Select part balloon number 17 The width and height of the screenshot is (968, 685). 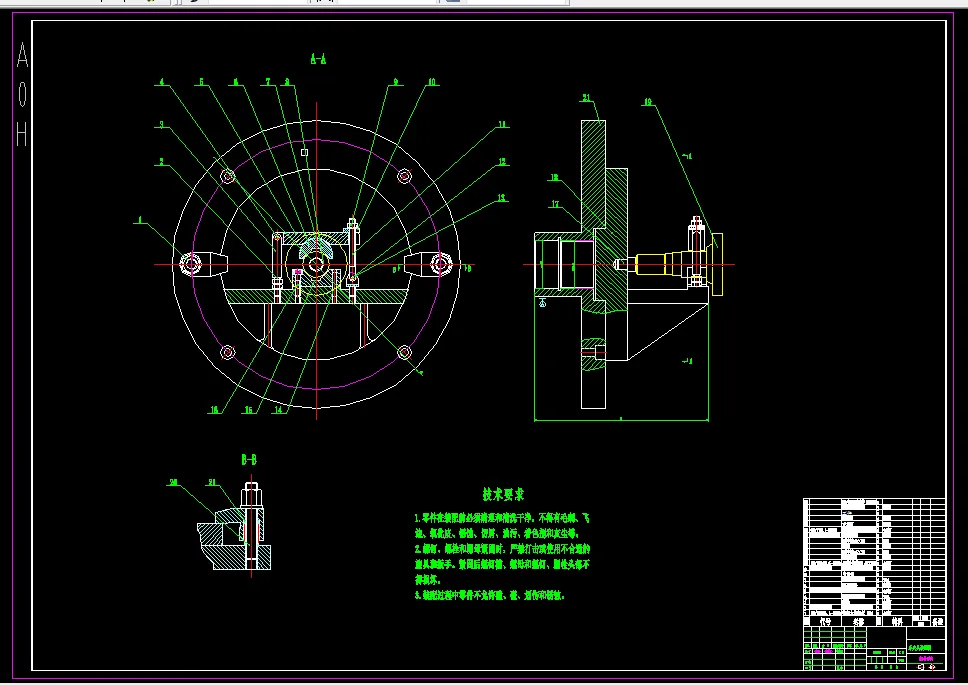pos(556,204)
